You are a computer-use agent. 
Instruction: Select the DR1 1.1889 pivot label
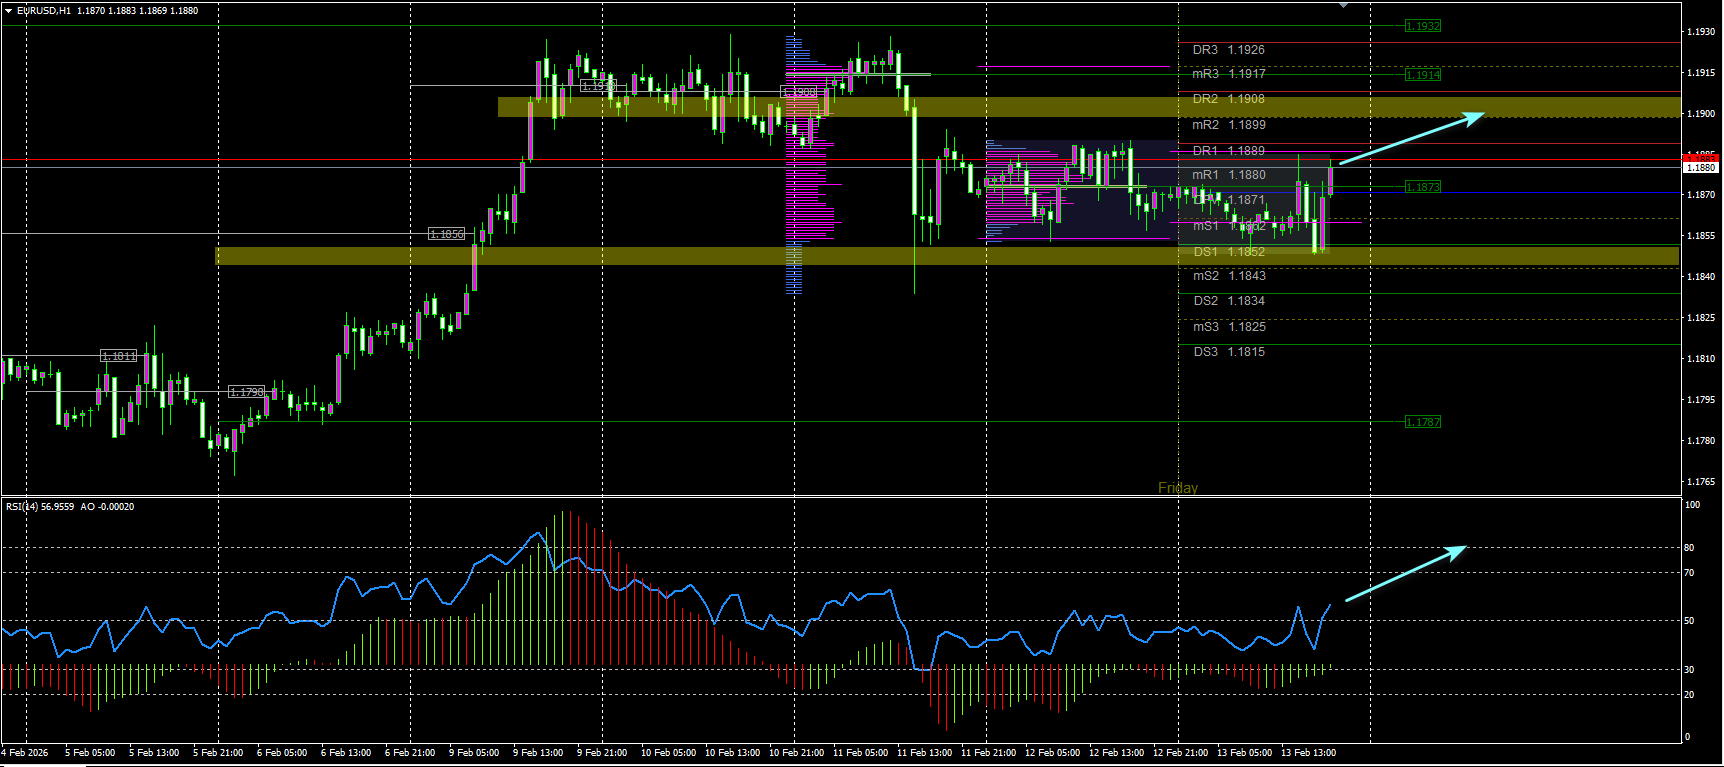pyautogui.click(x=1229, y=151)
